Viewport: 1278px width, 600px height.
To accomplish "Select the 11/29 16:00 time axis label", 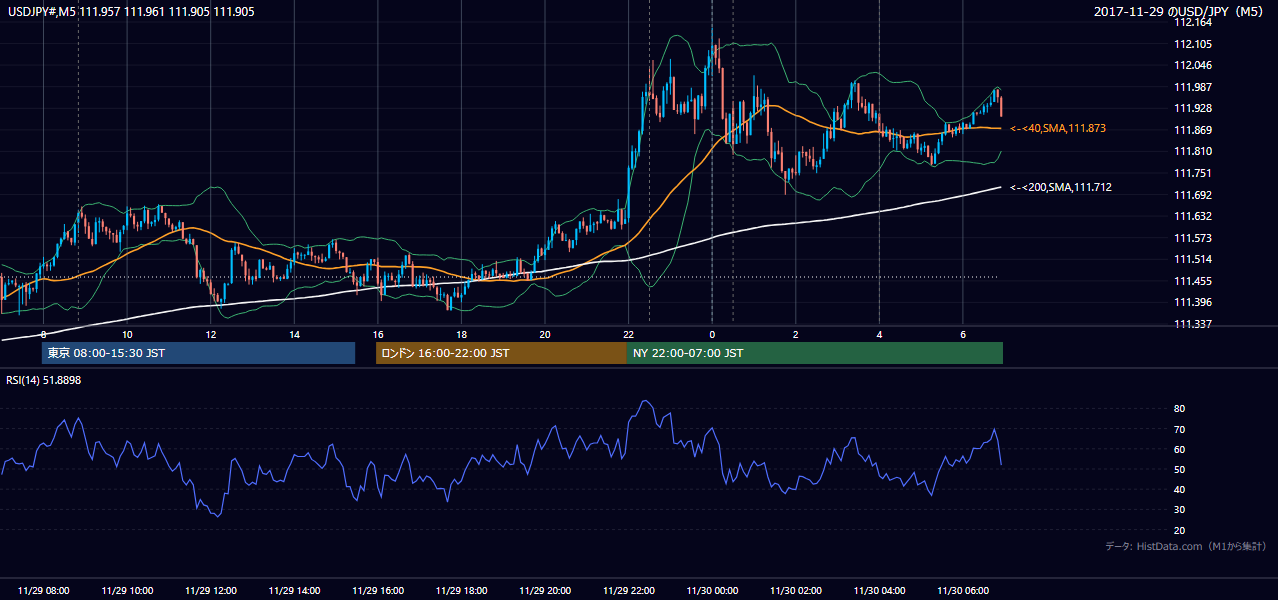I will pyautogui.click(x=378, y=591).
